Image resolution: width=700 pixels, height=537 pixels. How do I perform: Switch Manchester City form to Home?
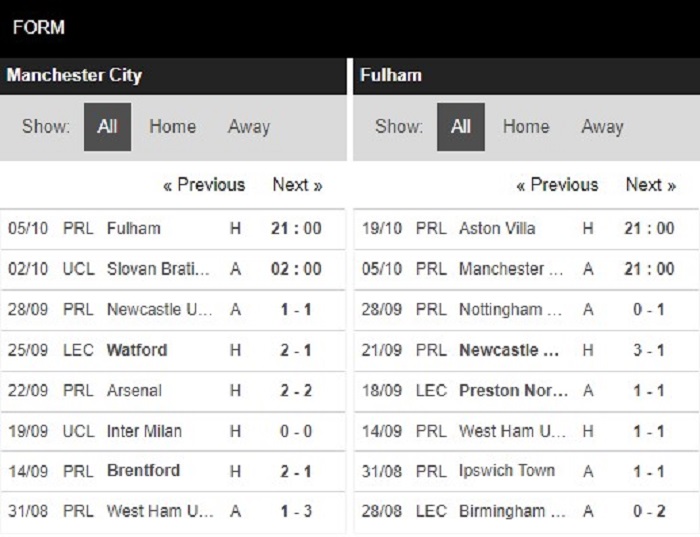pos(172,127)
